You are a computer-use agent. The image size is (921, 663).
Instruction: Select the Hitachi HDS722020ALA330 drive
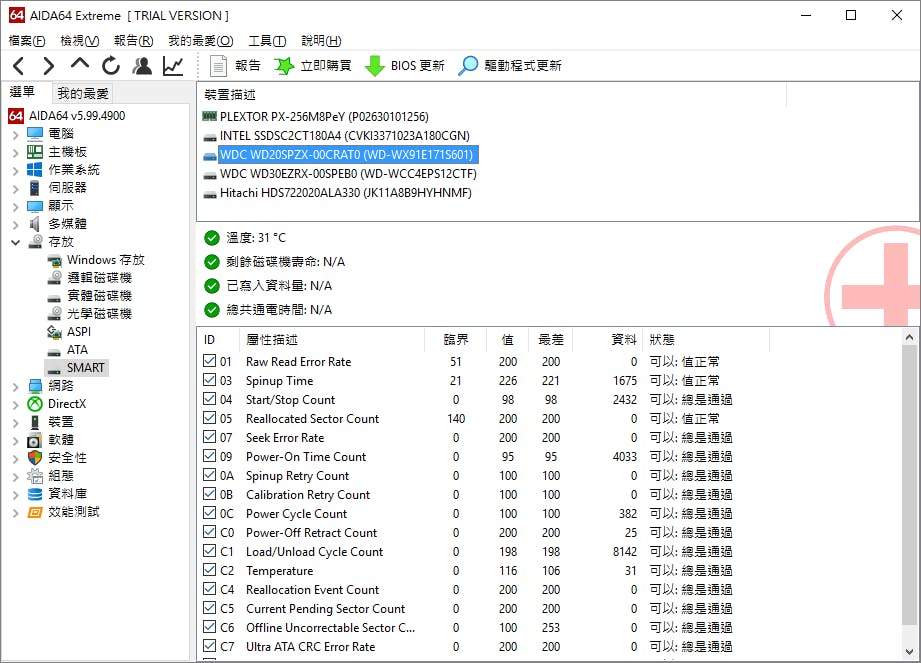[x=345, y=193]
